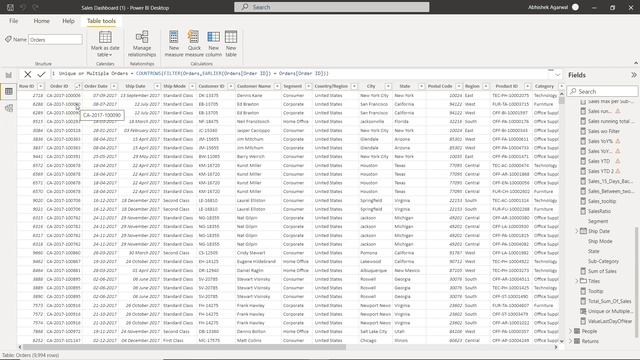The image size is (640, 360).
Task: Expand the Returns table
Action: [x=571, y=341]
